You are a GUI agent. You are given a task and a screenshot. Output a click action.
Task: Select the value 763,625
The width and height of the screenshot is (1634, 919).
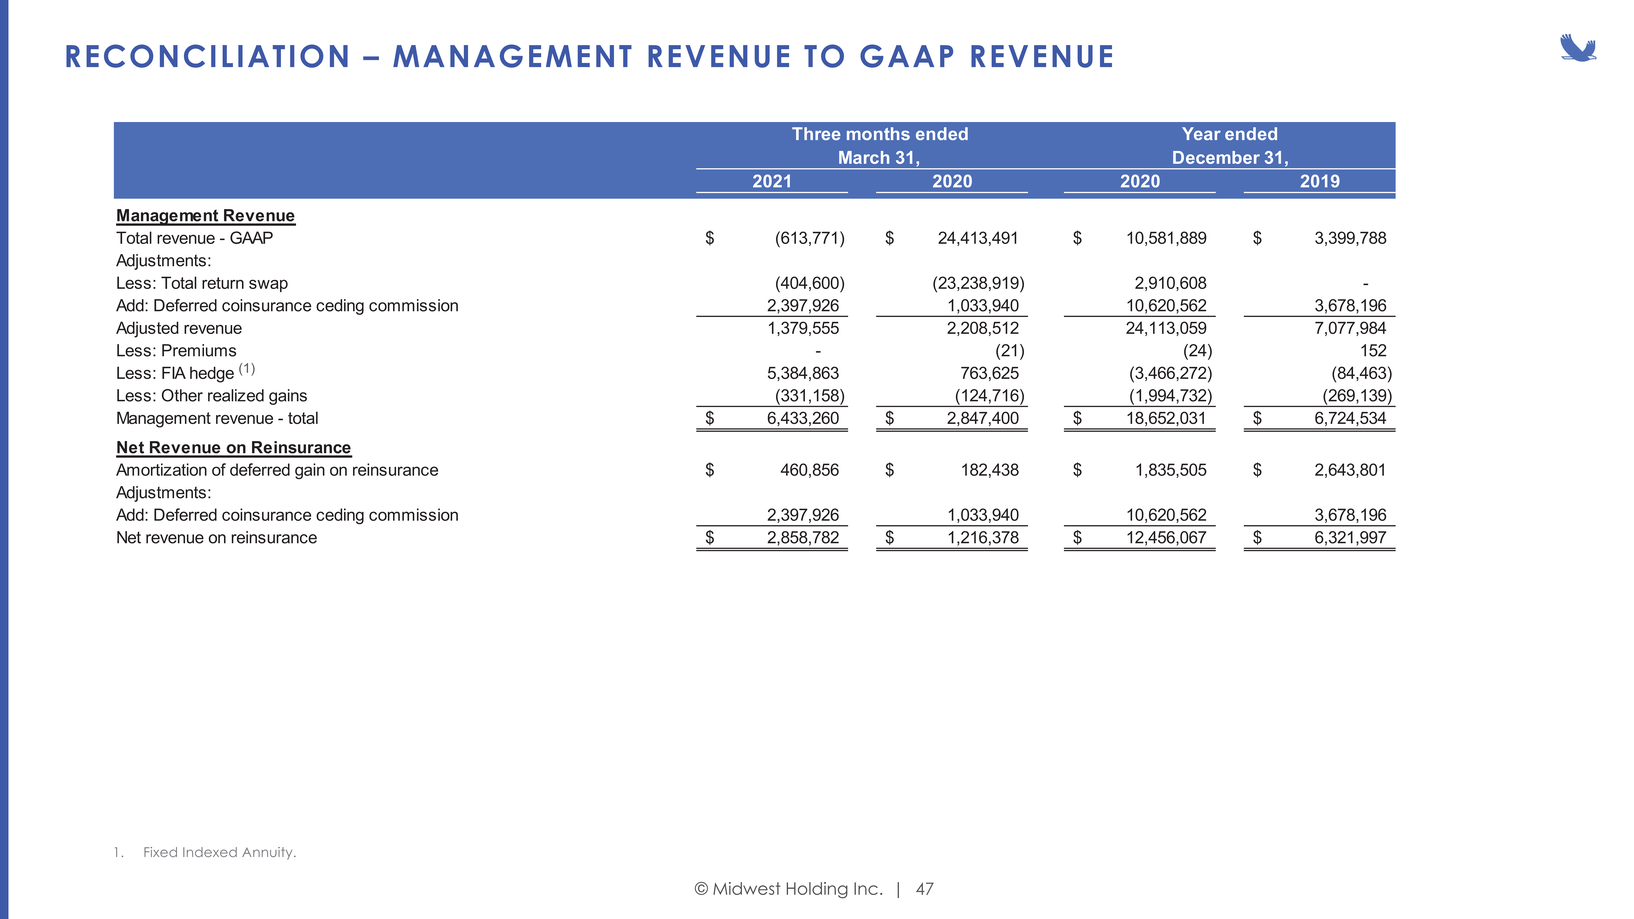tap(990, 373)
